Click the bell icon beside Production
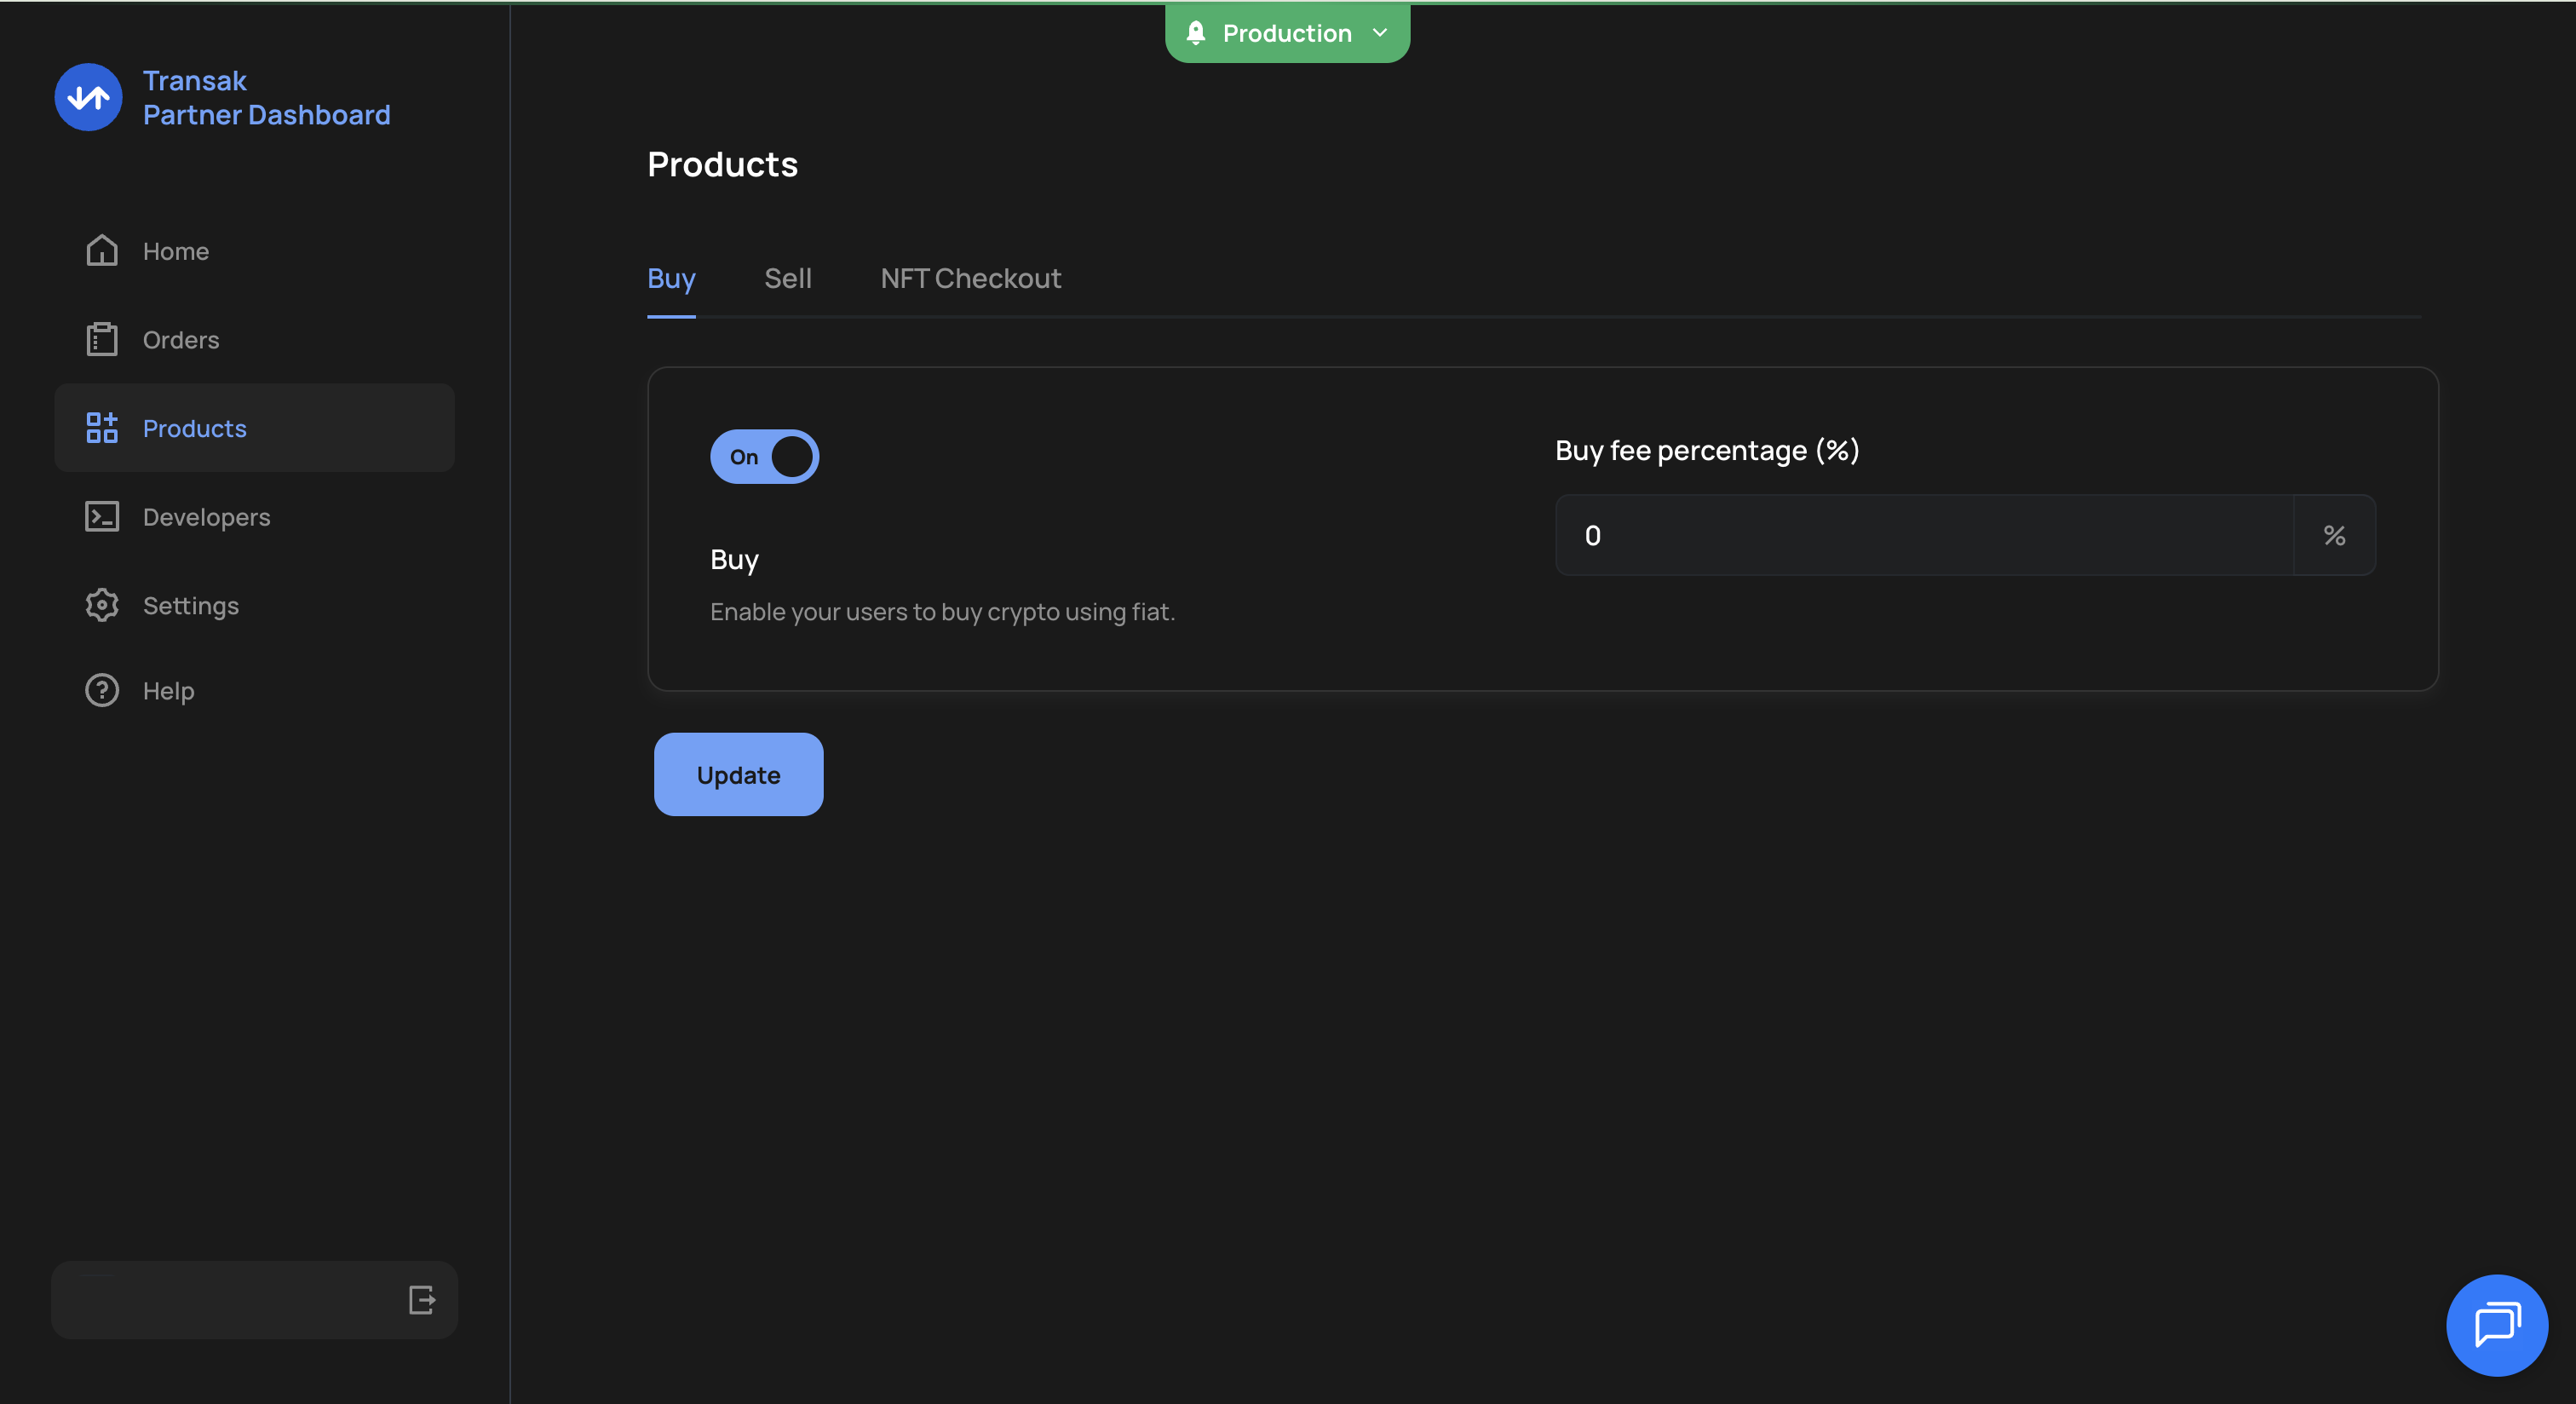 pyautogui.click(x=1196, y=33)
